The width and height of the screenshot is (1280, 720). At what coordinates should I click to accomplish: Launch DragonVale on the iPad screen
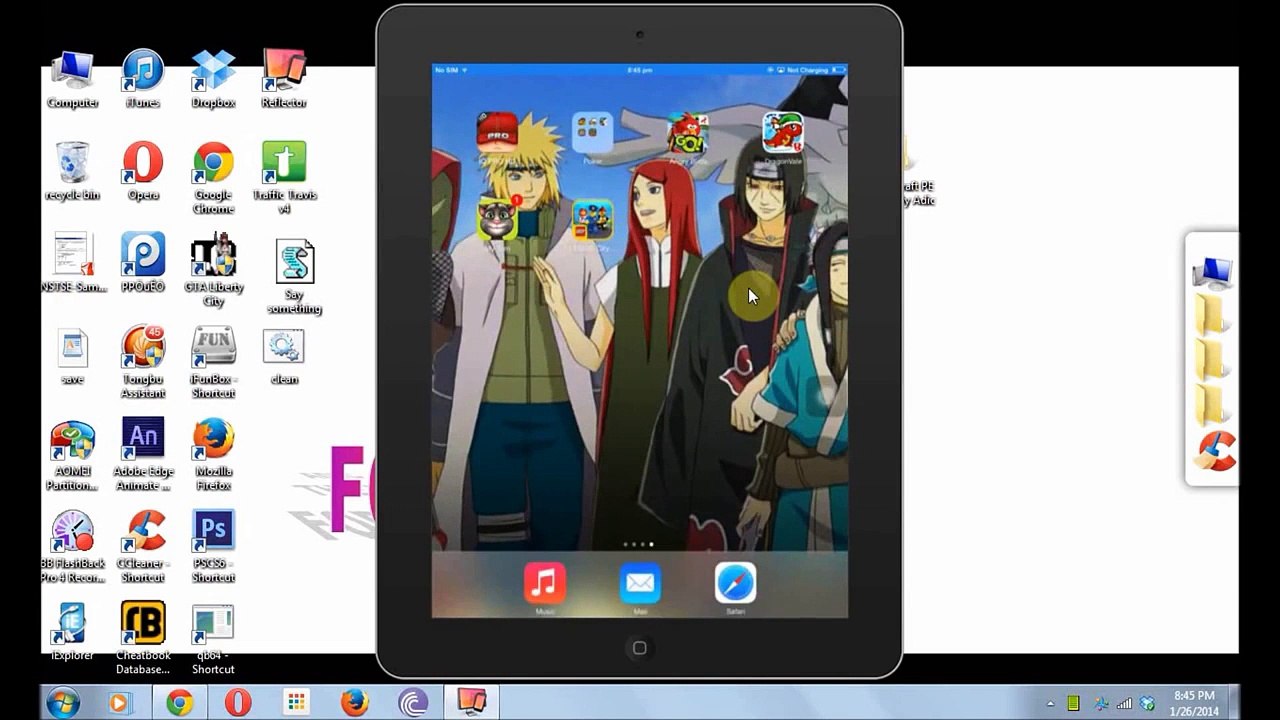[782, 133]
